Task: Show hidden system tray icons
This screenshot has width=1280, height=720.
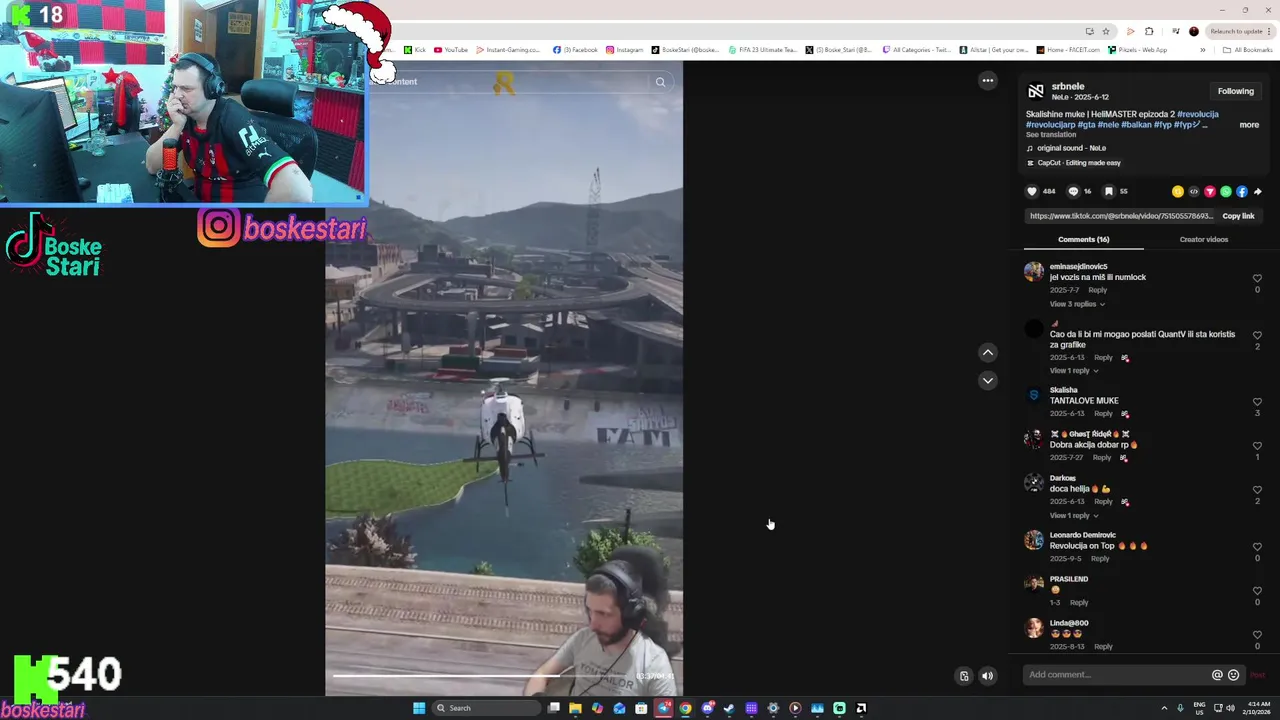Action: pyautogui.click(x=1164, y=708)
